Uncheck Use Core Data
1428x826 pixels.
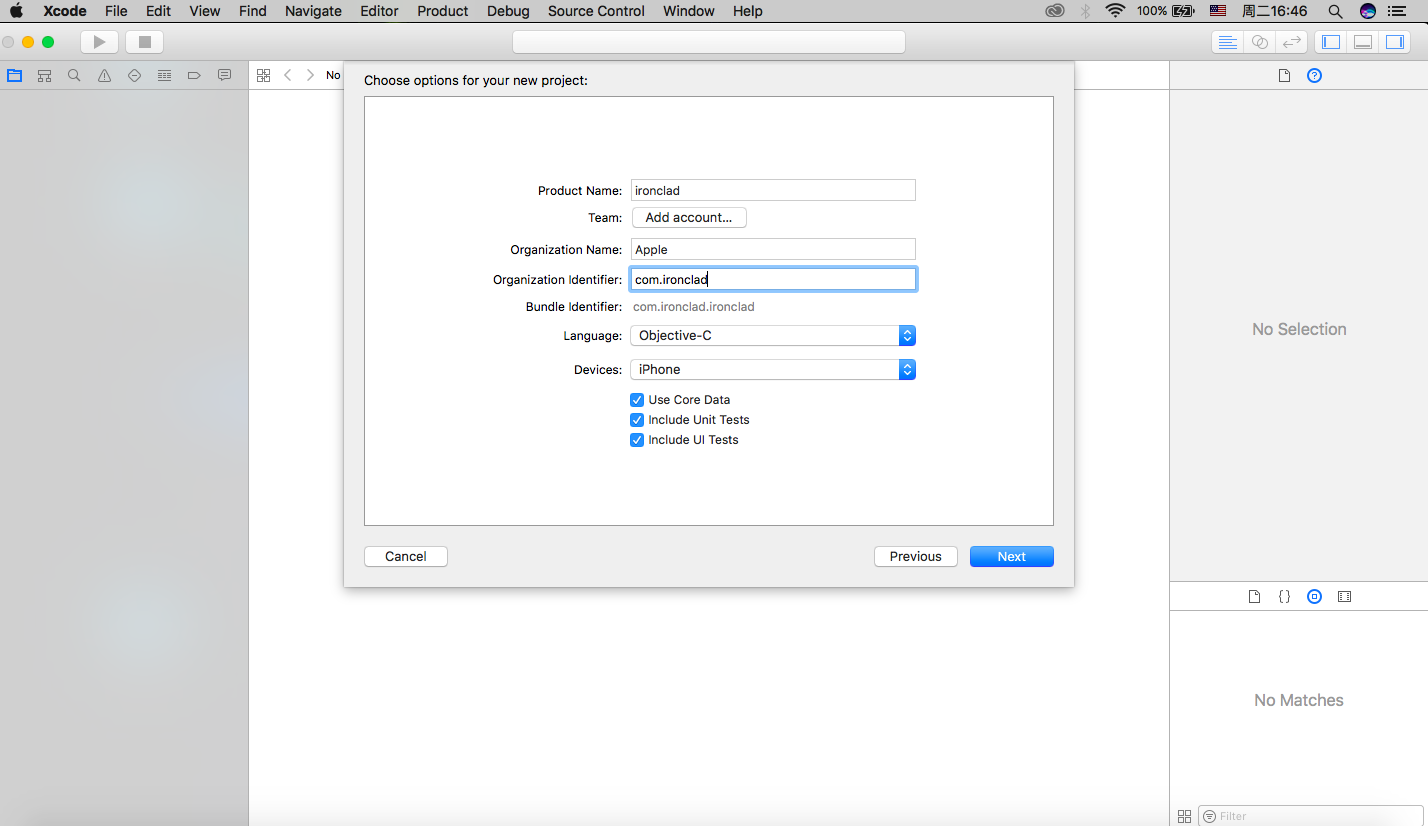(x=637, y=400)
